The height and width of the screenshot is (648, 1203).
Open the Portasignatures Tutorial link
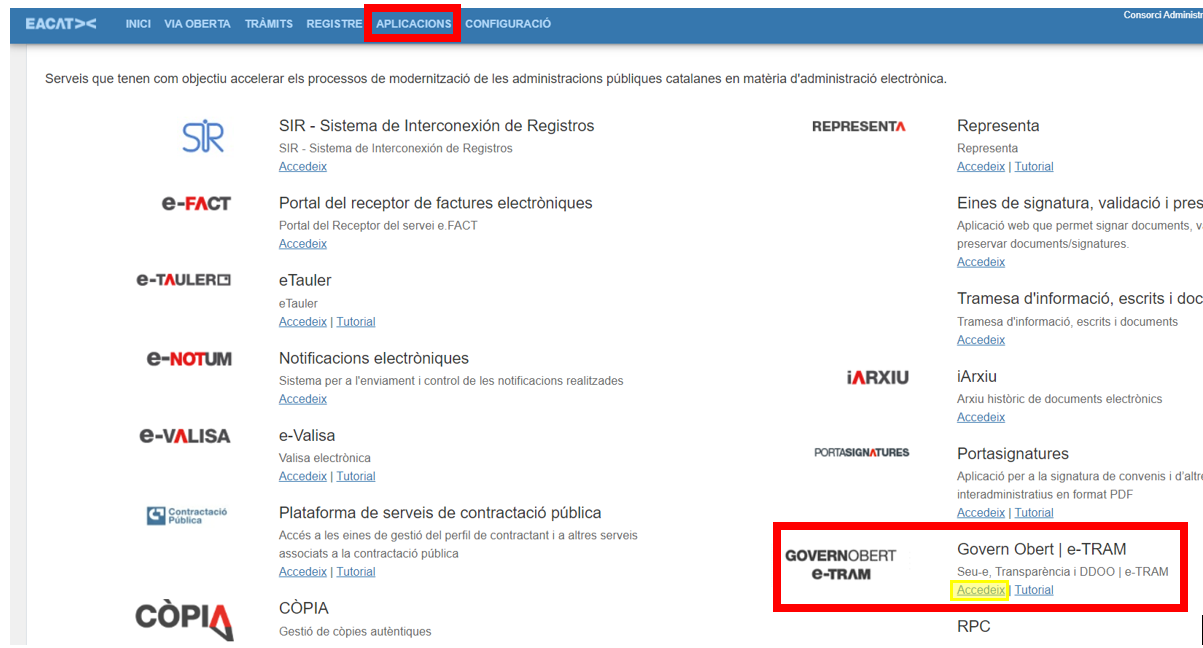coord(1034,513)
